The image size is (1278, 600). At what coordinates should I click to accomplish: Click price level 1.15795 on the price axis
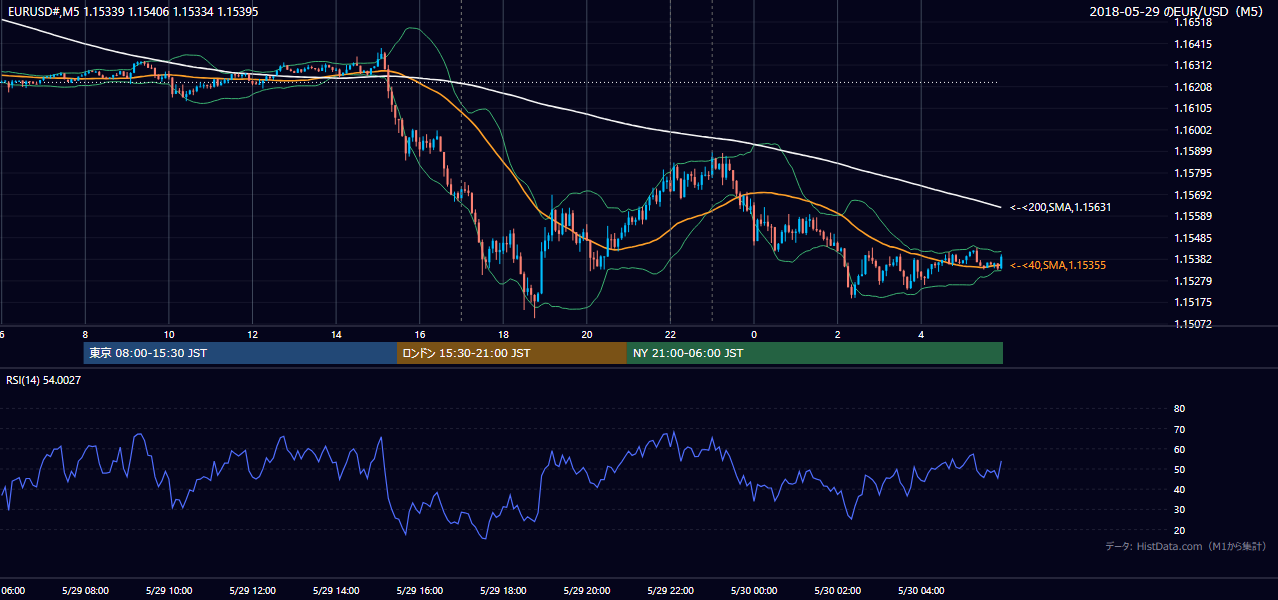(x=1193, y=173)
